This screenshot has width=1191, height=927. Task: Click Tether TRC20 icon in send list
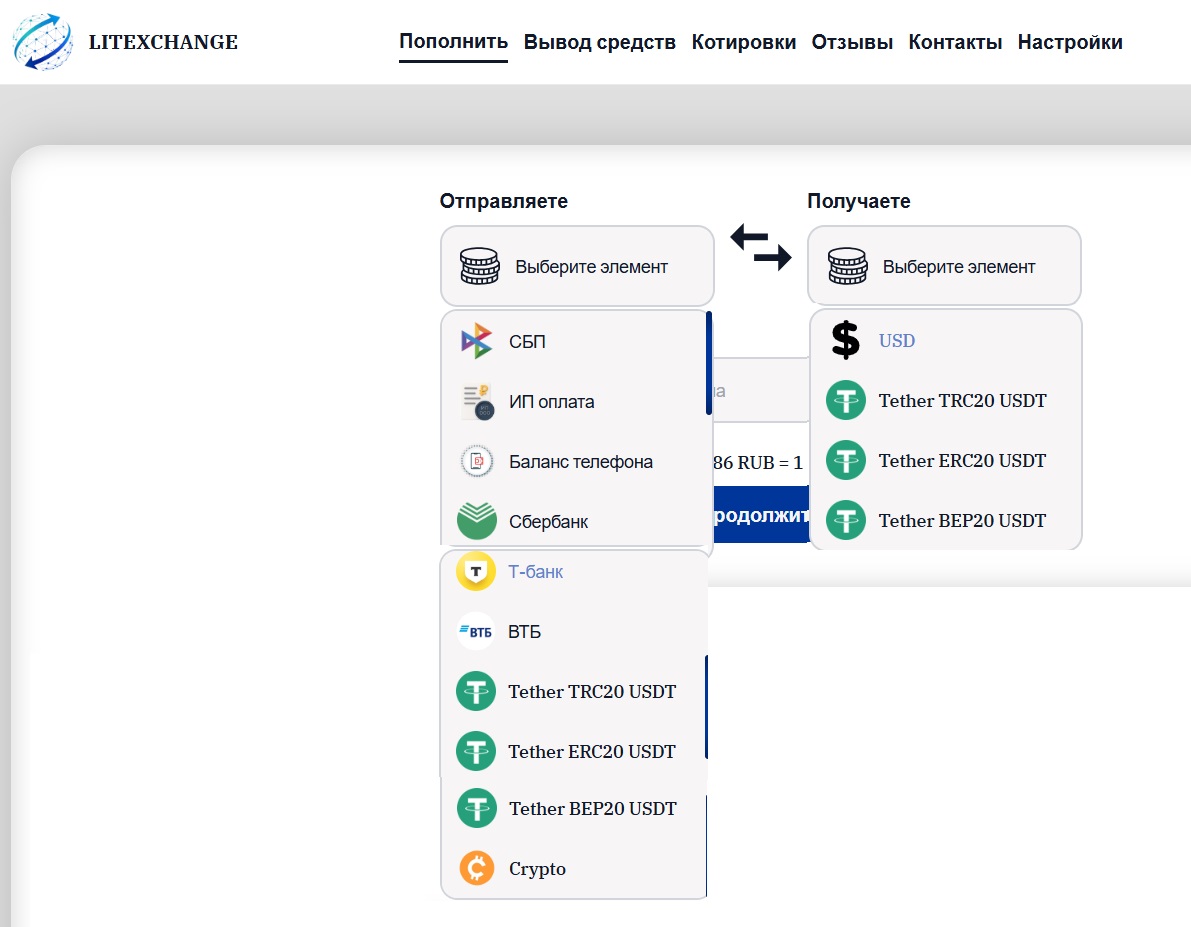point(476,691)
